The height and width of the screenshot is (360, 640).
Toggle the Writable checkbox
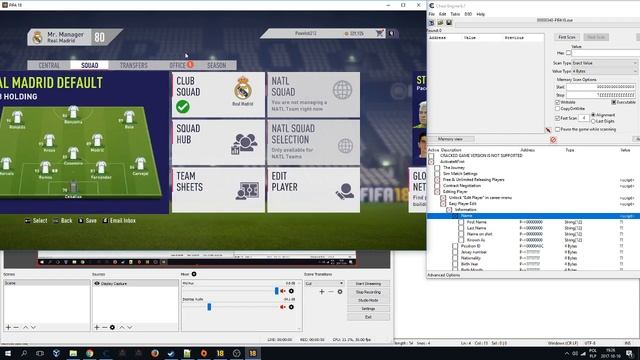558,102
